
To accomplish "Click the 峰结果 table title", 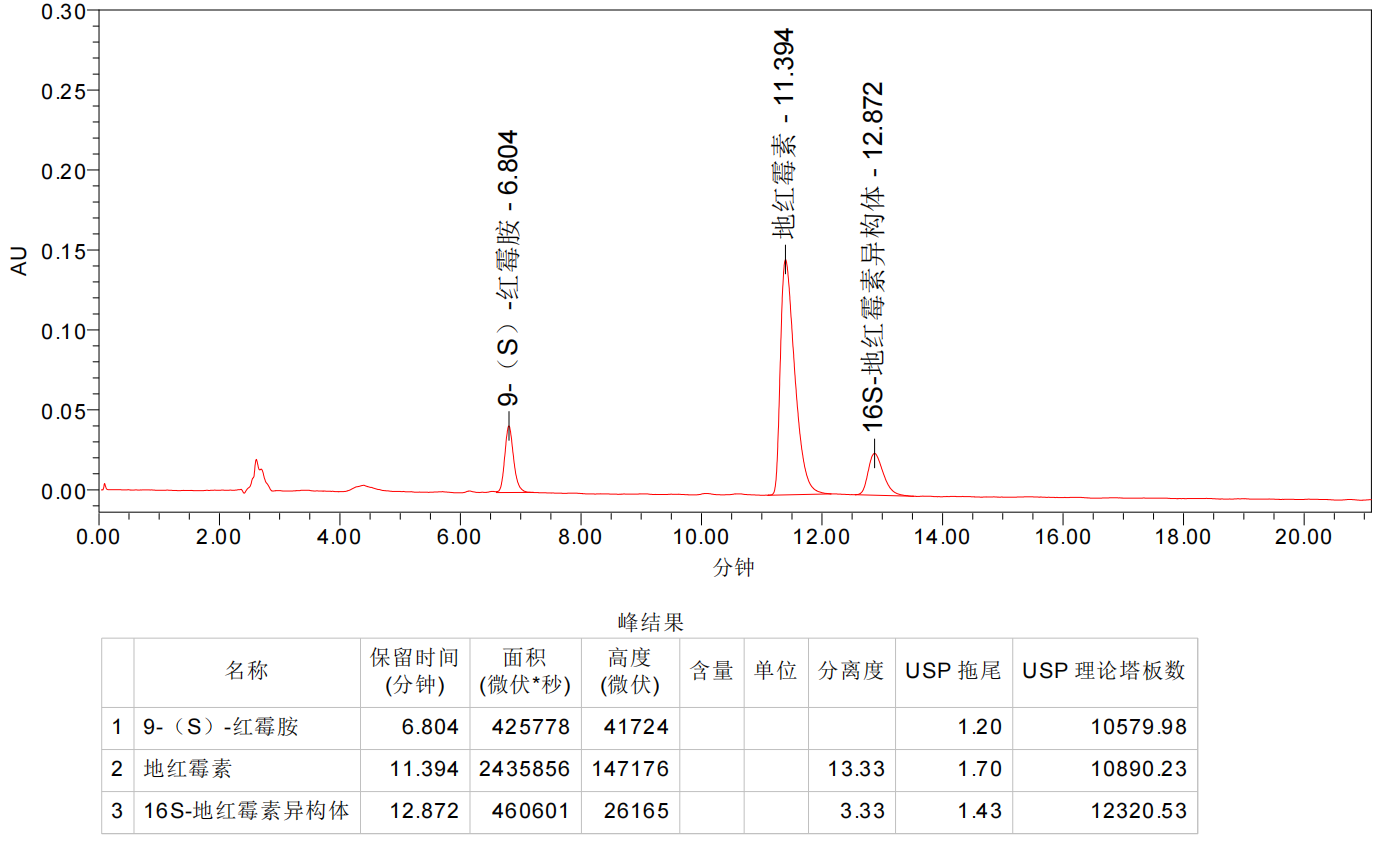I will click(650, 623).
